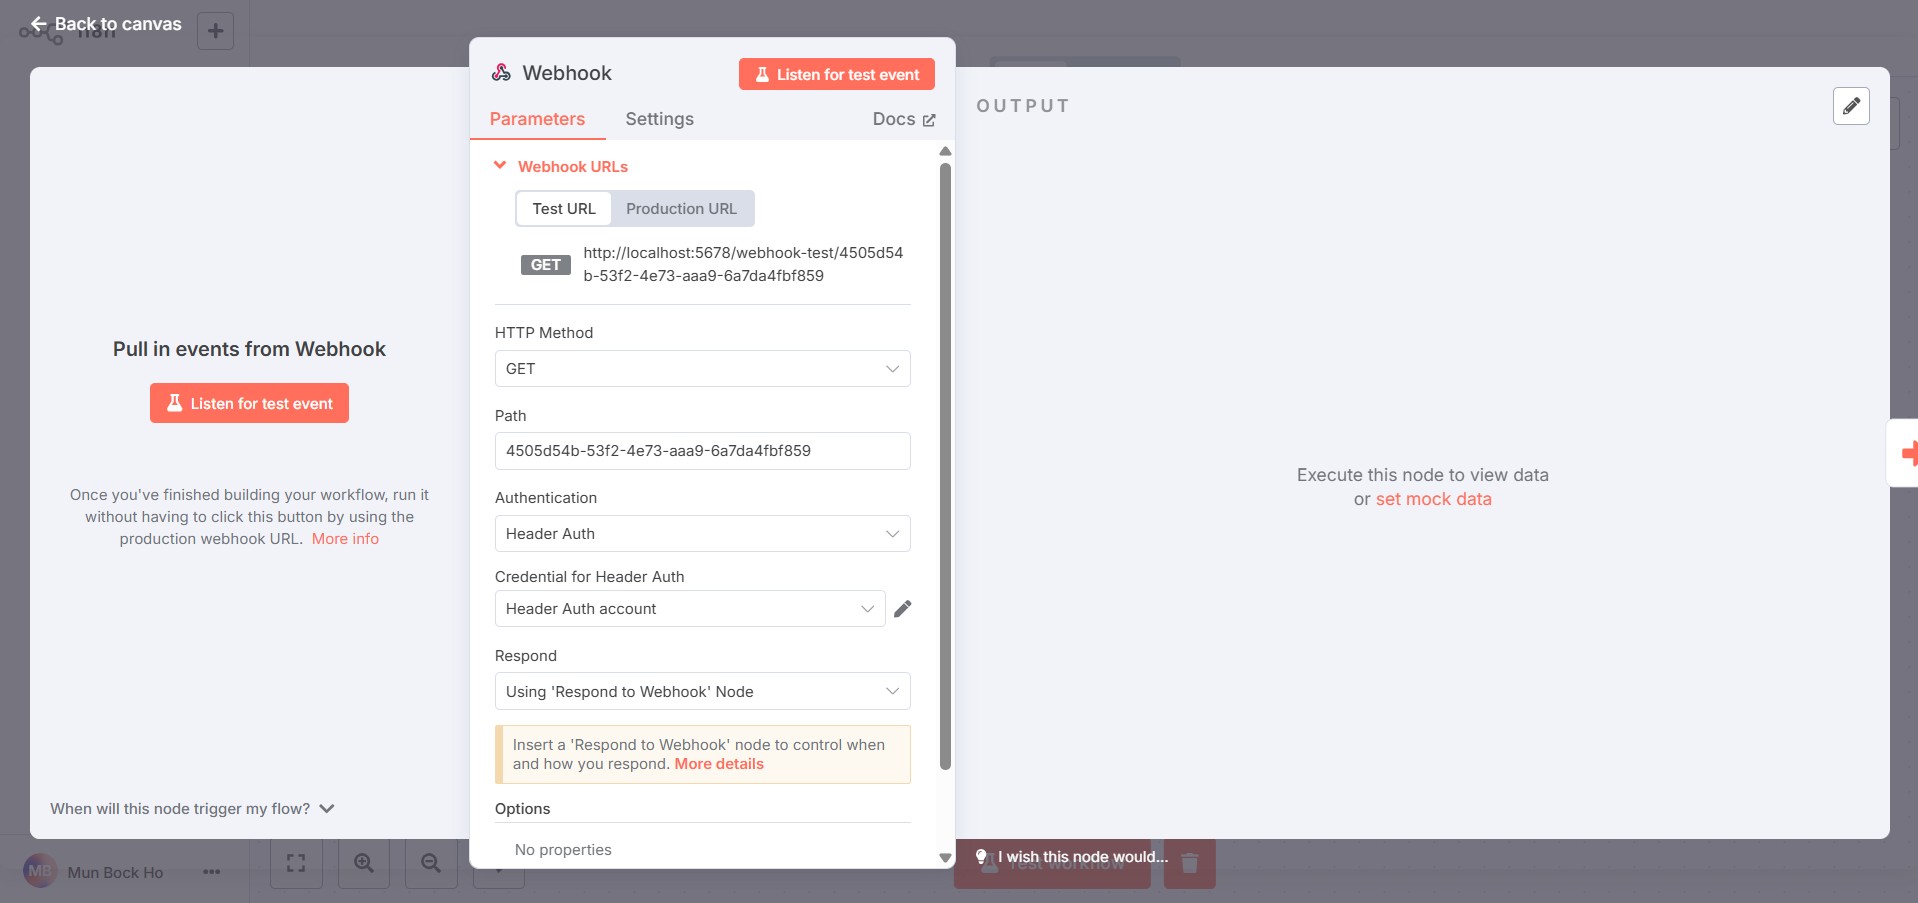Screen dimensions: 1918x903
Task: Open the Authentication dropdown
Action: 702,534
